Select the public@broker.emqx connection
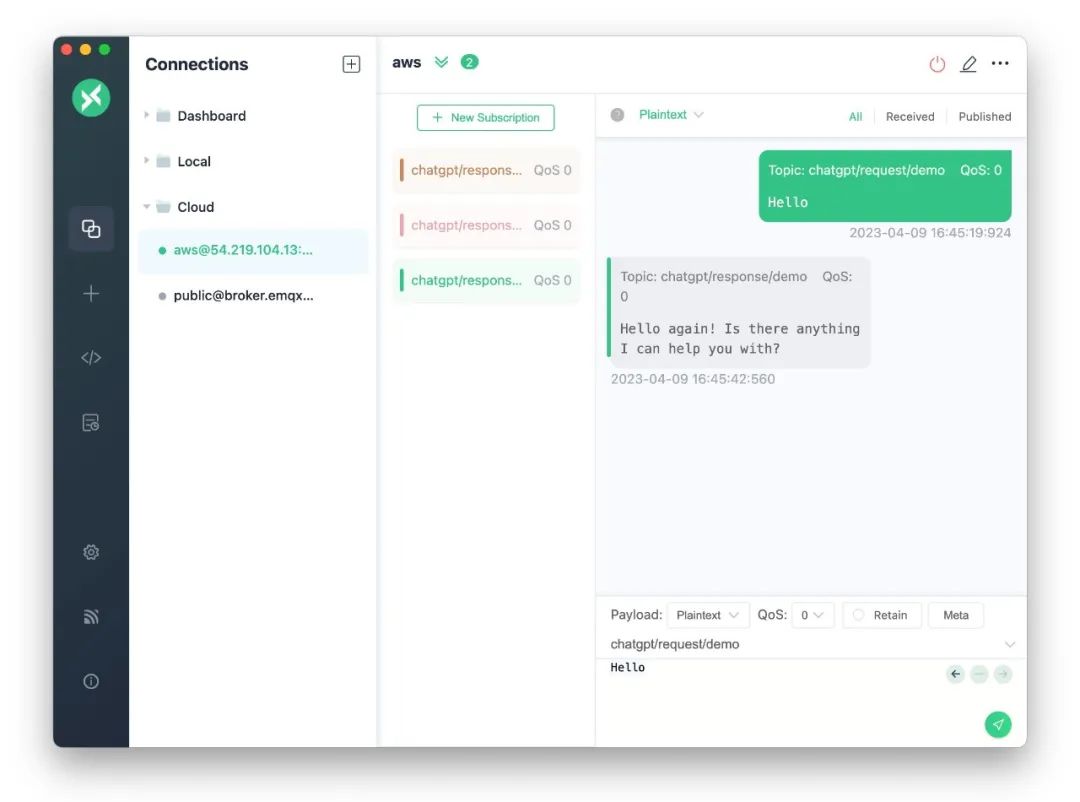This screenshot has width=1080, height=802. [x=253, y=296]
